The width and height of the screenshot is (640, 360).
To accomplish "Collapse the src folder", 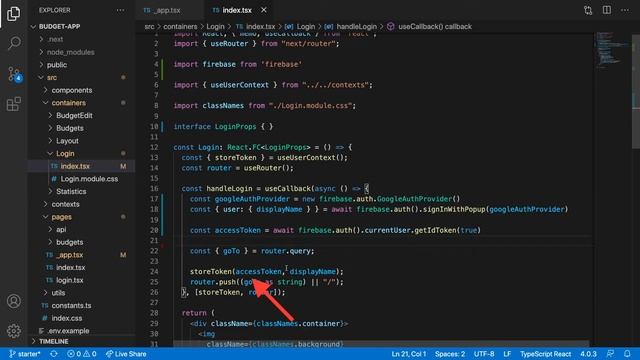I will tap(82, 77).
